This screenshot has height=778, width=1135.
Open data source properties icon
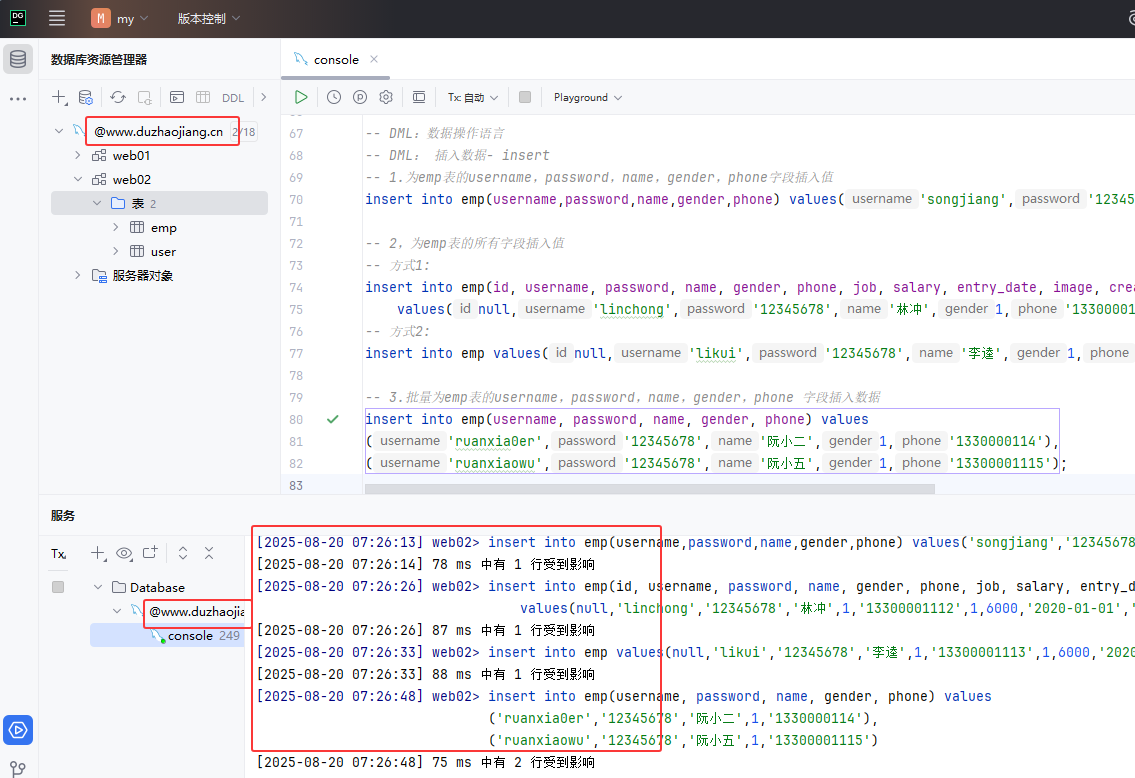pos(86,97)
